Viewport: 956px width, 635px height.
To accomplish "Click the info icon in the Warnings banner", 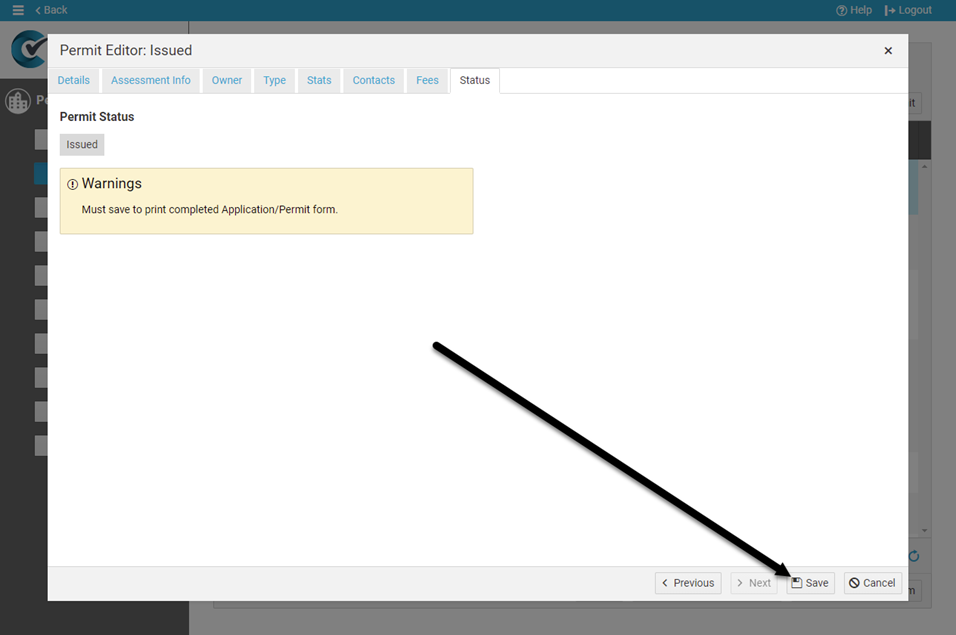I will pos(71,184).
